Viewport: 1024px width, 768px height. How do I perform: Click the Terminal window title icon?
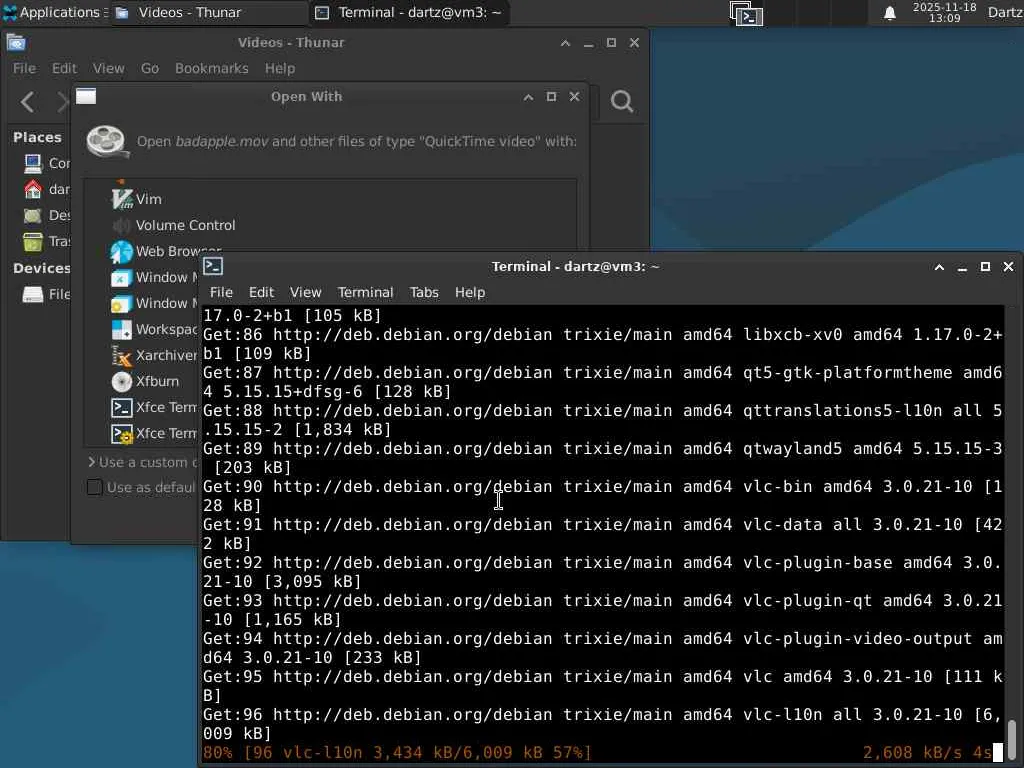pos(213,266)
